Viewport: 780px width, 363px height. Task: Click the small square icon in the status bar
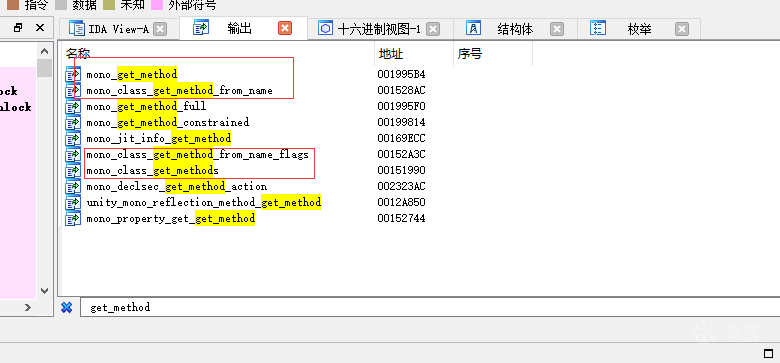[768, 354]
